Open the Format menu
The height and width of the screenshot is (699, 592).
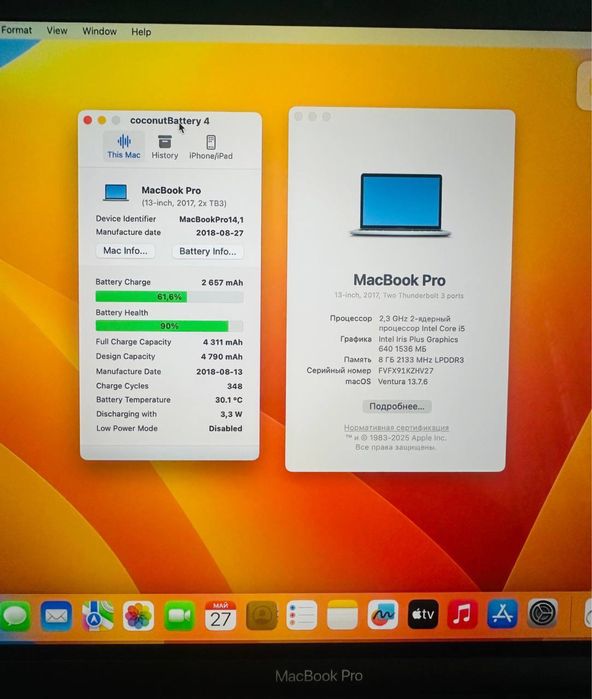[x=16, y=30]
